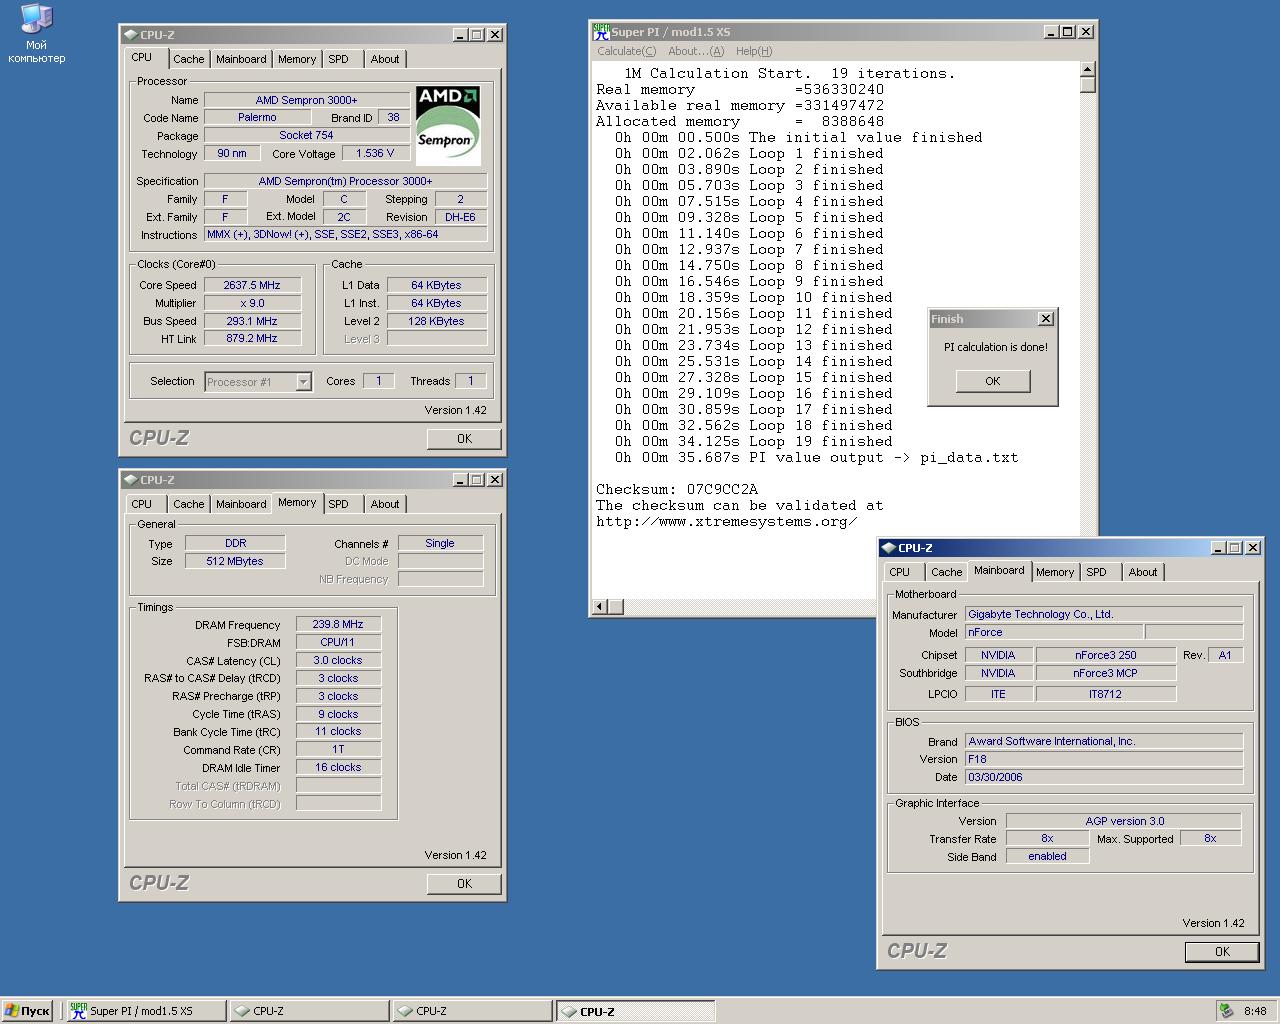Select Cache tab in Memory CPU-Z window

(188, 504)
